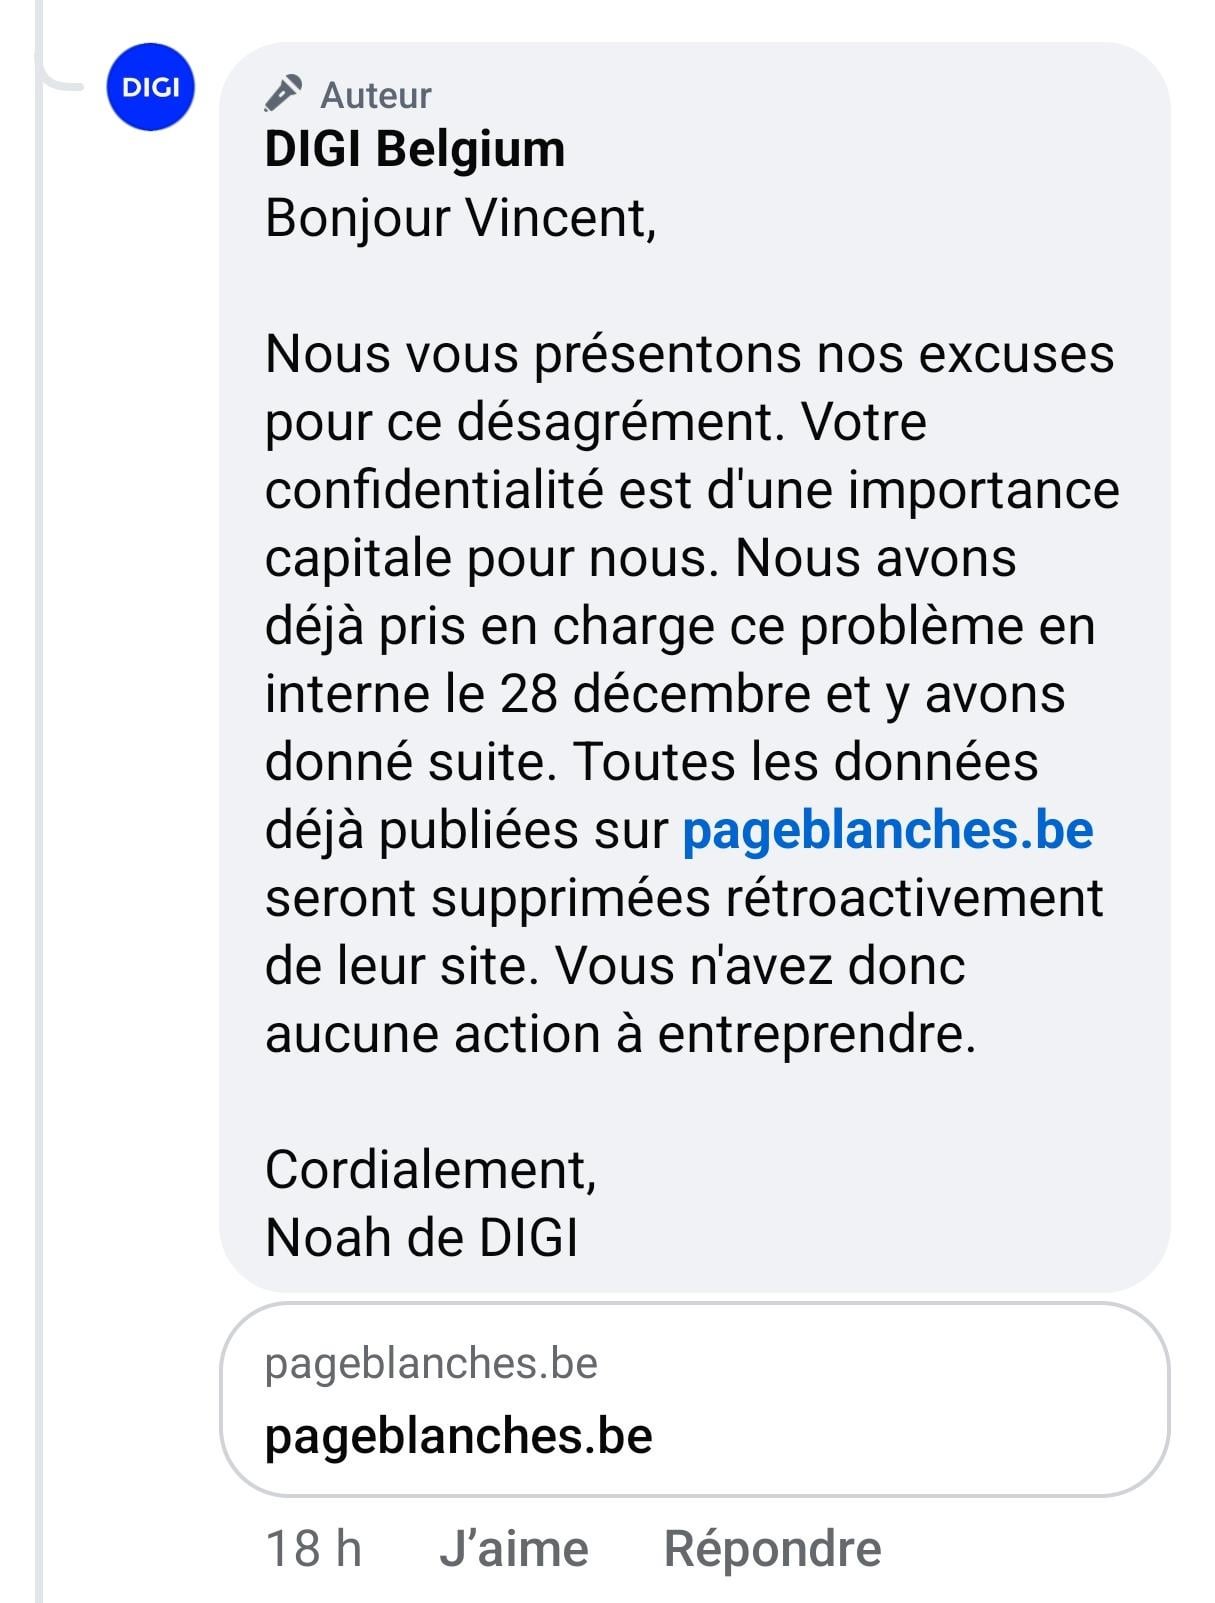
Task: Tap the Noah de DIGI signature
Action: pyautogui.click(x=422, y=1237)
